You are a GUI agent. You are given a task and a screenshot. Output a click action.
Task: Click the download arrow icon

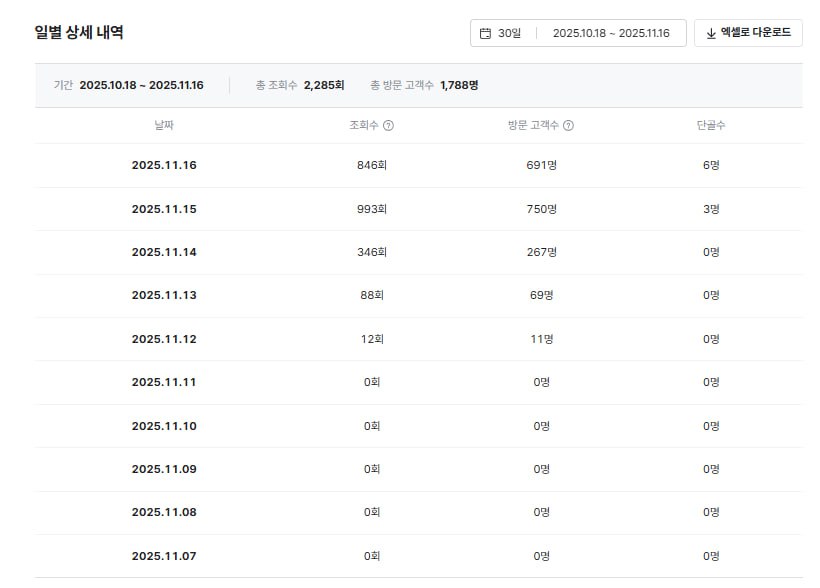[x=711, y=33]
